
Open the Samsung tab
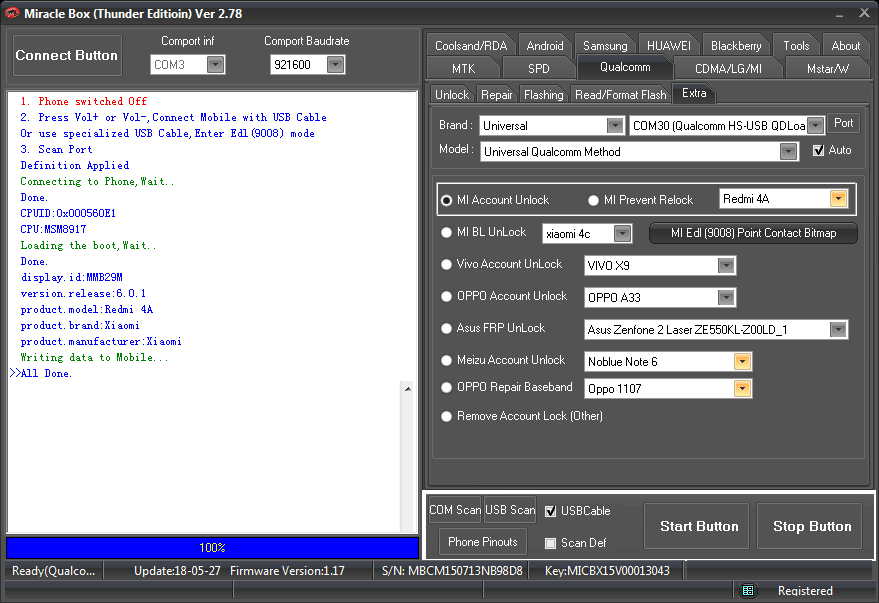tap(605, 45)
